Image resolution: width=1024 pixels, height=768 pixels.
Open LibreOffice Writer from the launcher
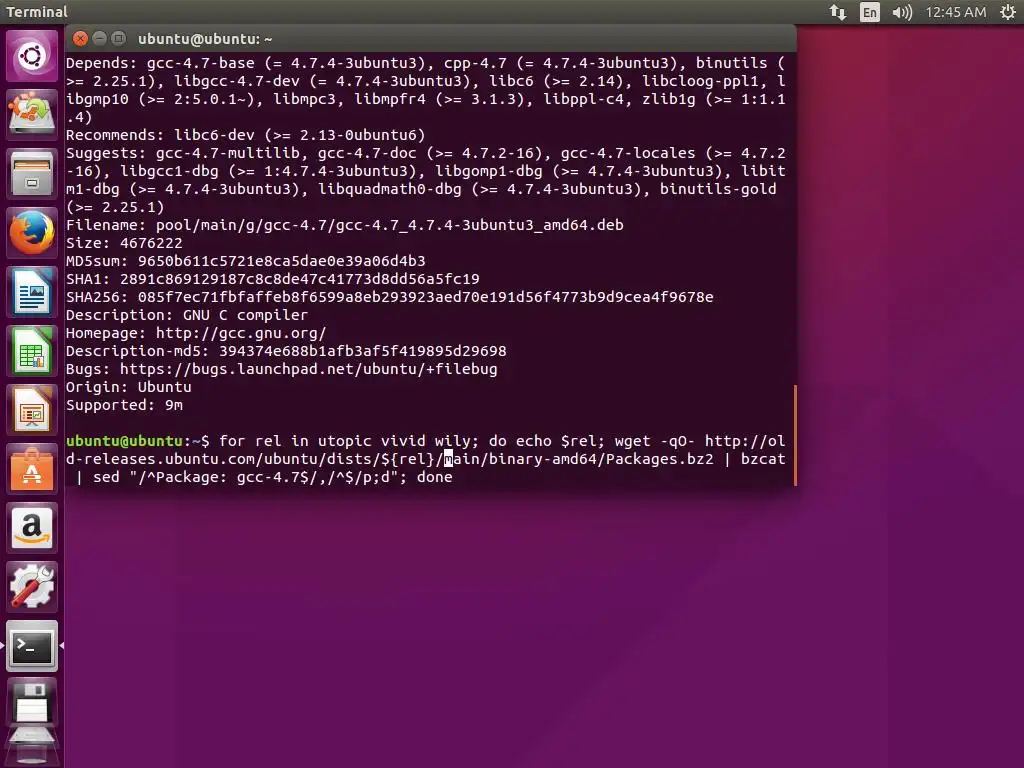[31, 292]
